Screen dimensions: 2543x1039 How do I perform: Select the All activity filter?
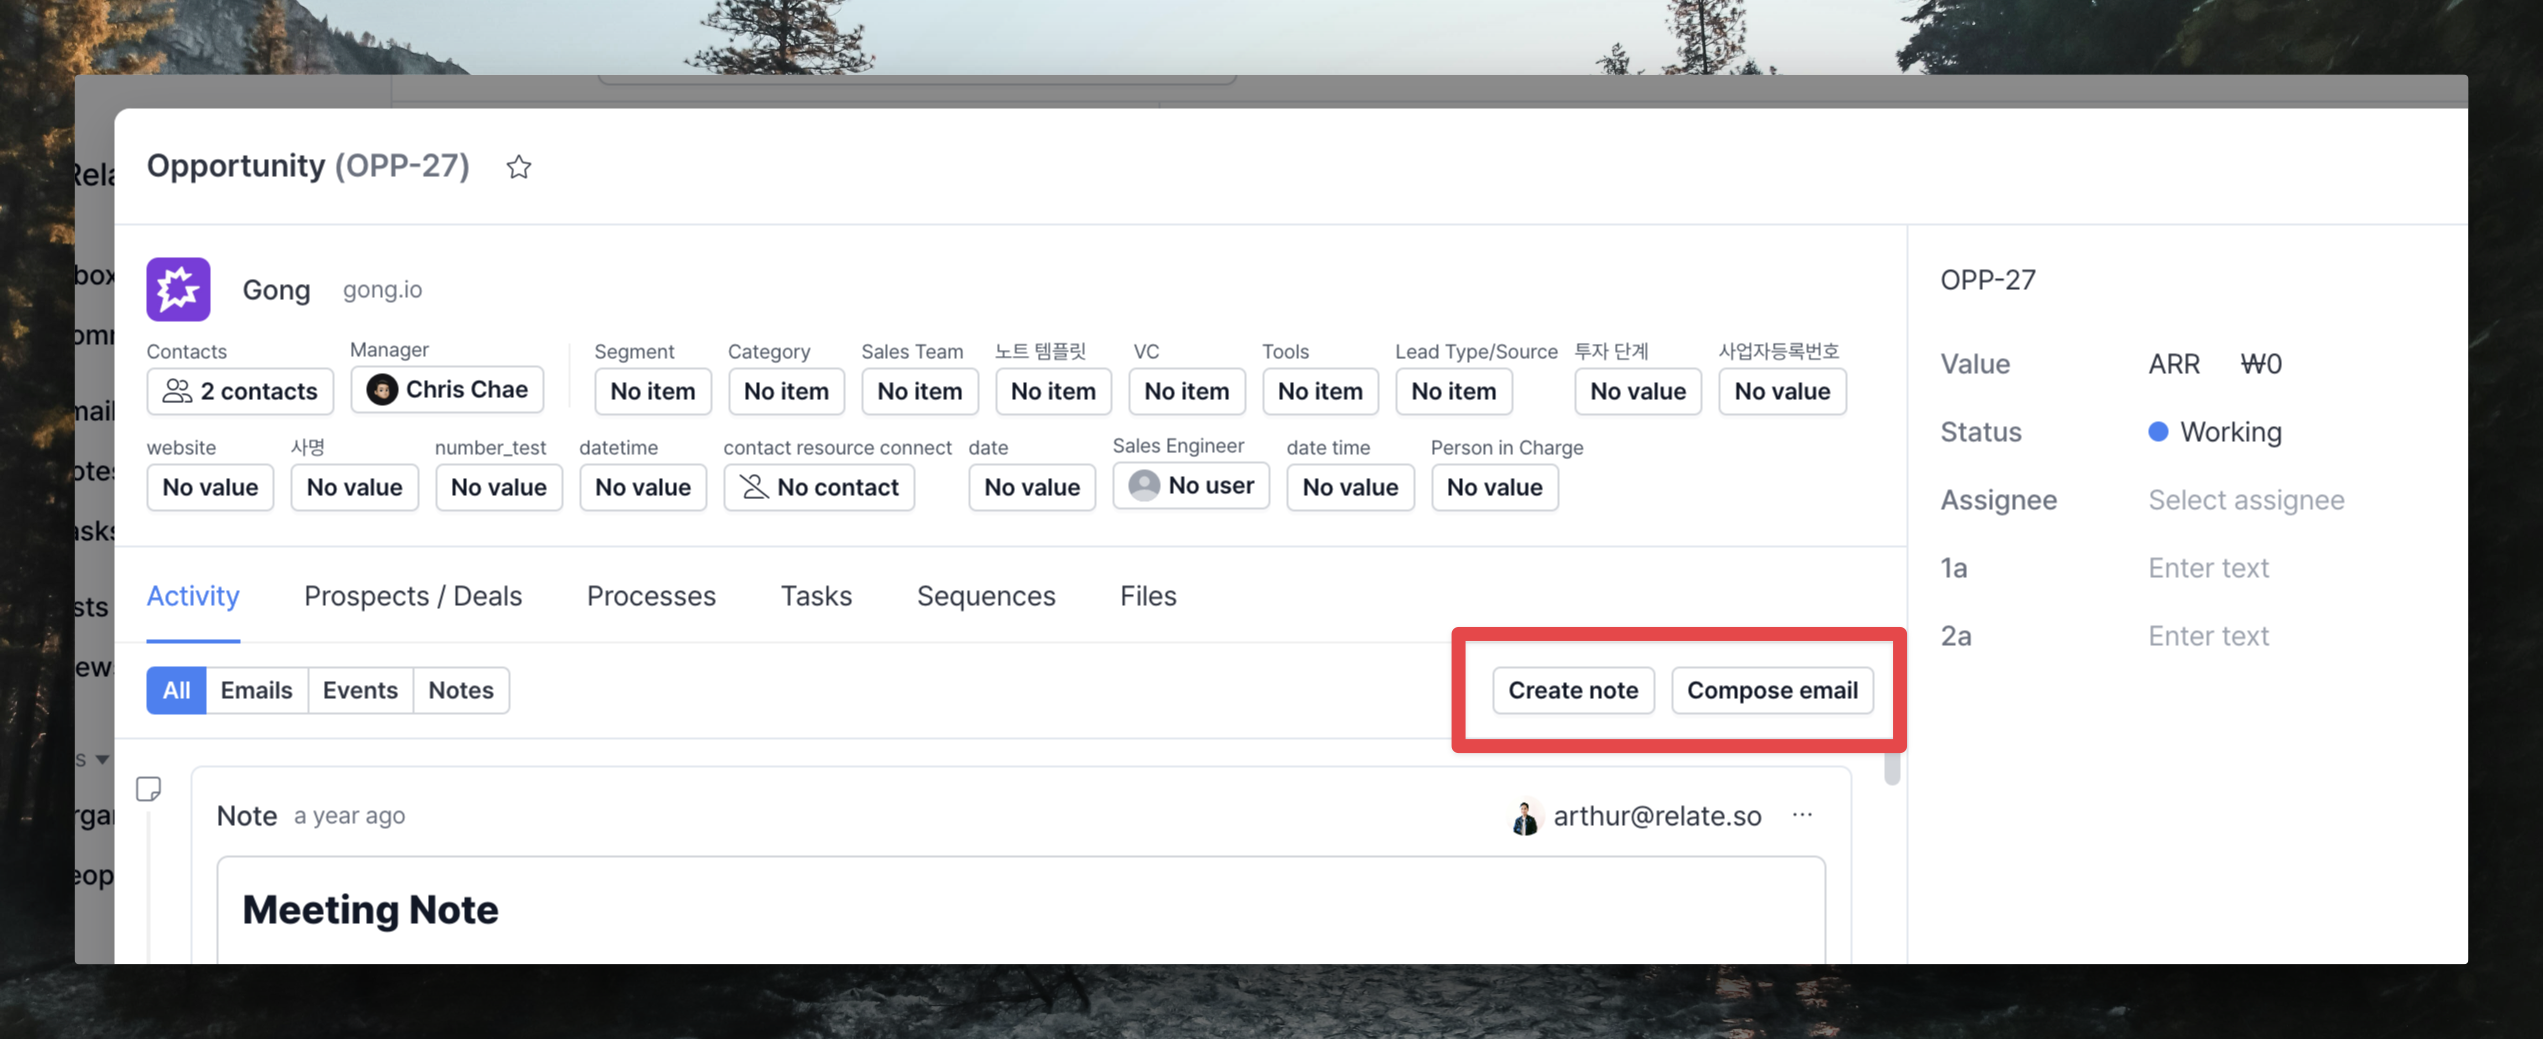tap(176, 690)
